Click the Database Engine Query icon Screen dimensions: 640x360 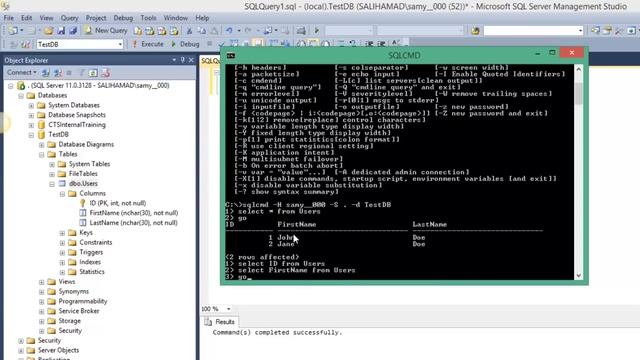pos(138,31)
